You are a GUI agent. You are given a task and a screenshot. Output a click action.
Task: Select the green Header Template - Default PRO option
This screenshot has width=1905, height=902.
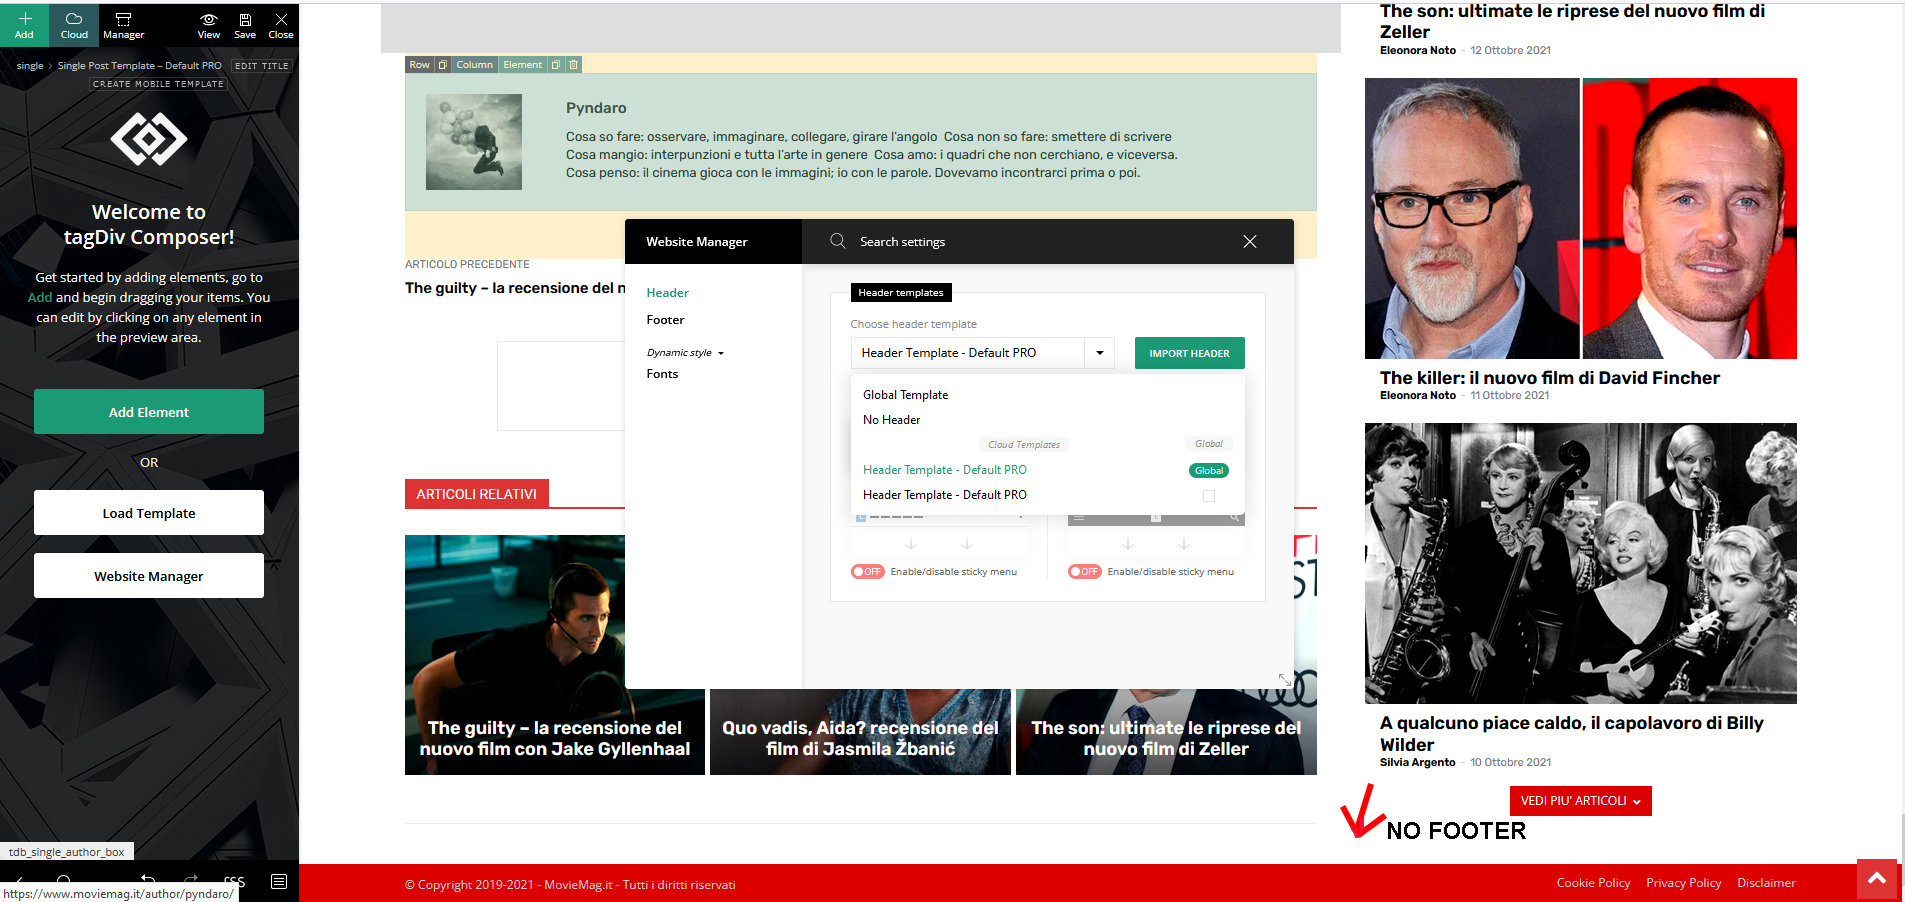pyautogui.click(x=945, y=470)
